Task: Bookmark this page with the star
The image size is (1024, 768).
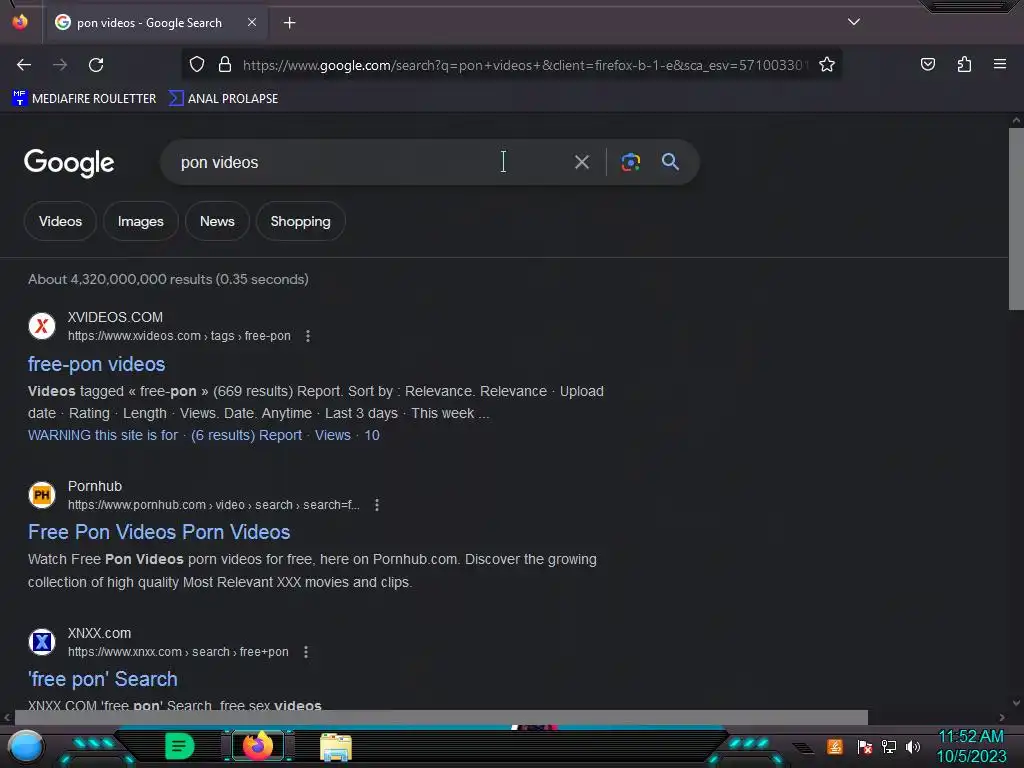Action: 827,65
